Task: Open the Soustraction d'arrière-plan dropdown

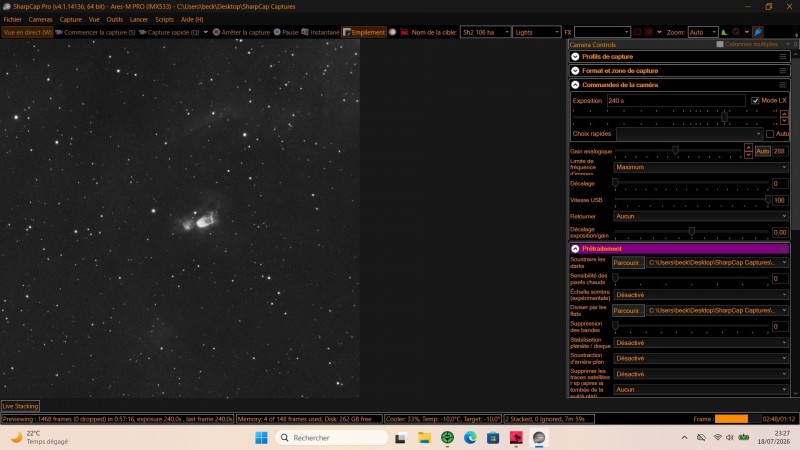Action: (701, 359)
